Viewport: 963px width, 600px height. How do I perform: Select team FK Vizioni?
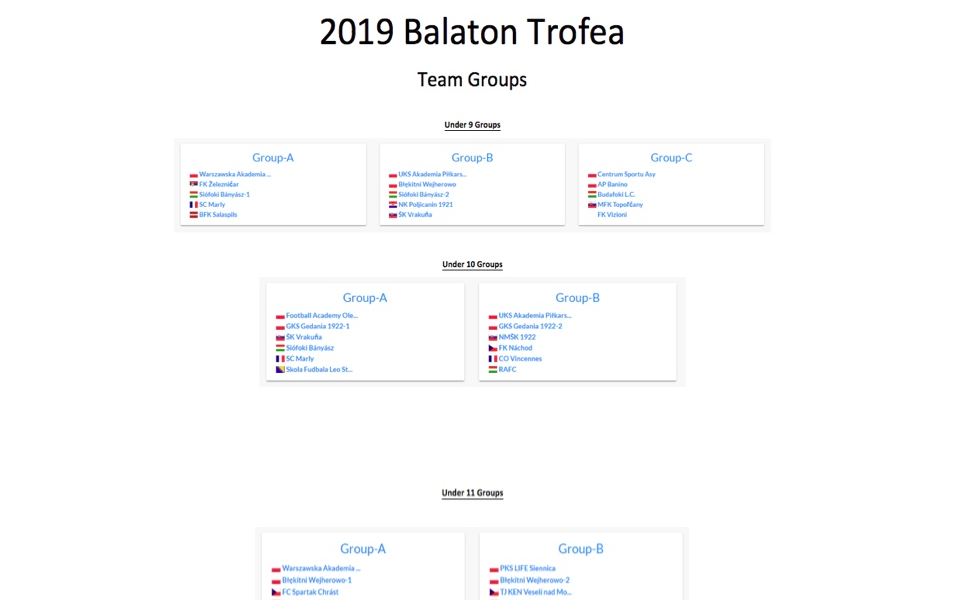point(612,215)
